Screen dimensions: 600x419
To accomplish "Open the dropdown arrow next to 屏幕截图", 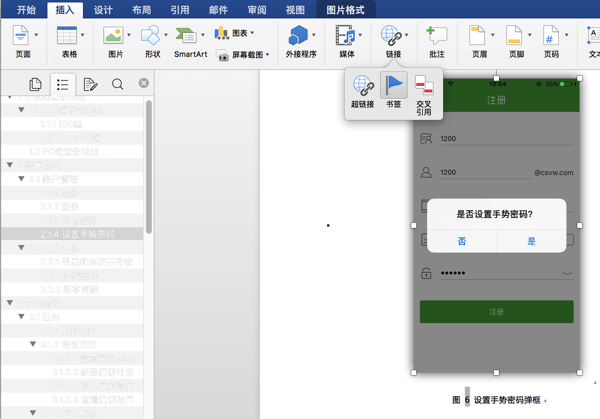I will [267, 54].
